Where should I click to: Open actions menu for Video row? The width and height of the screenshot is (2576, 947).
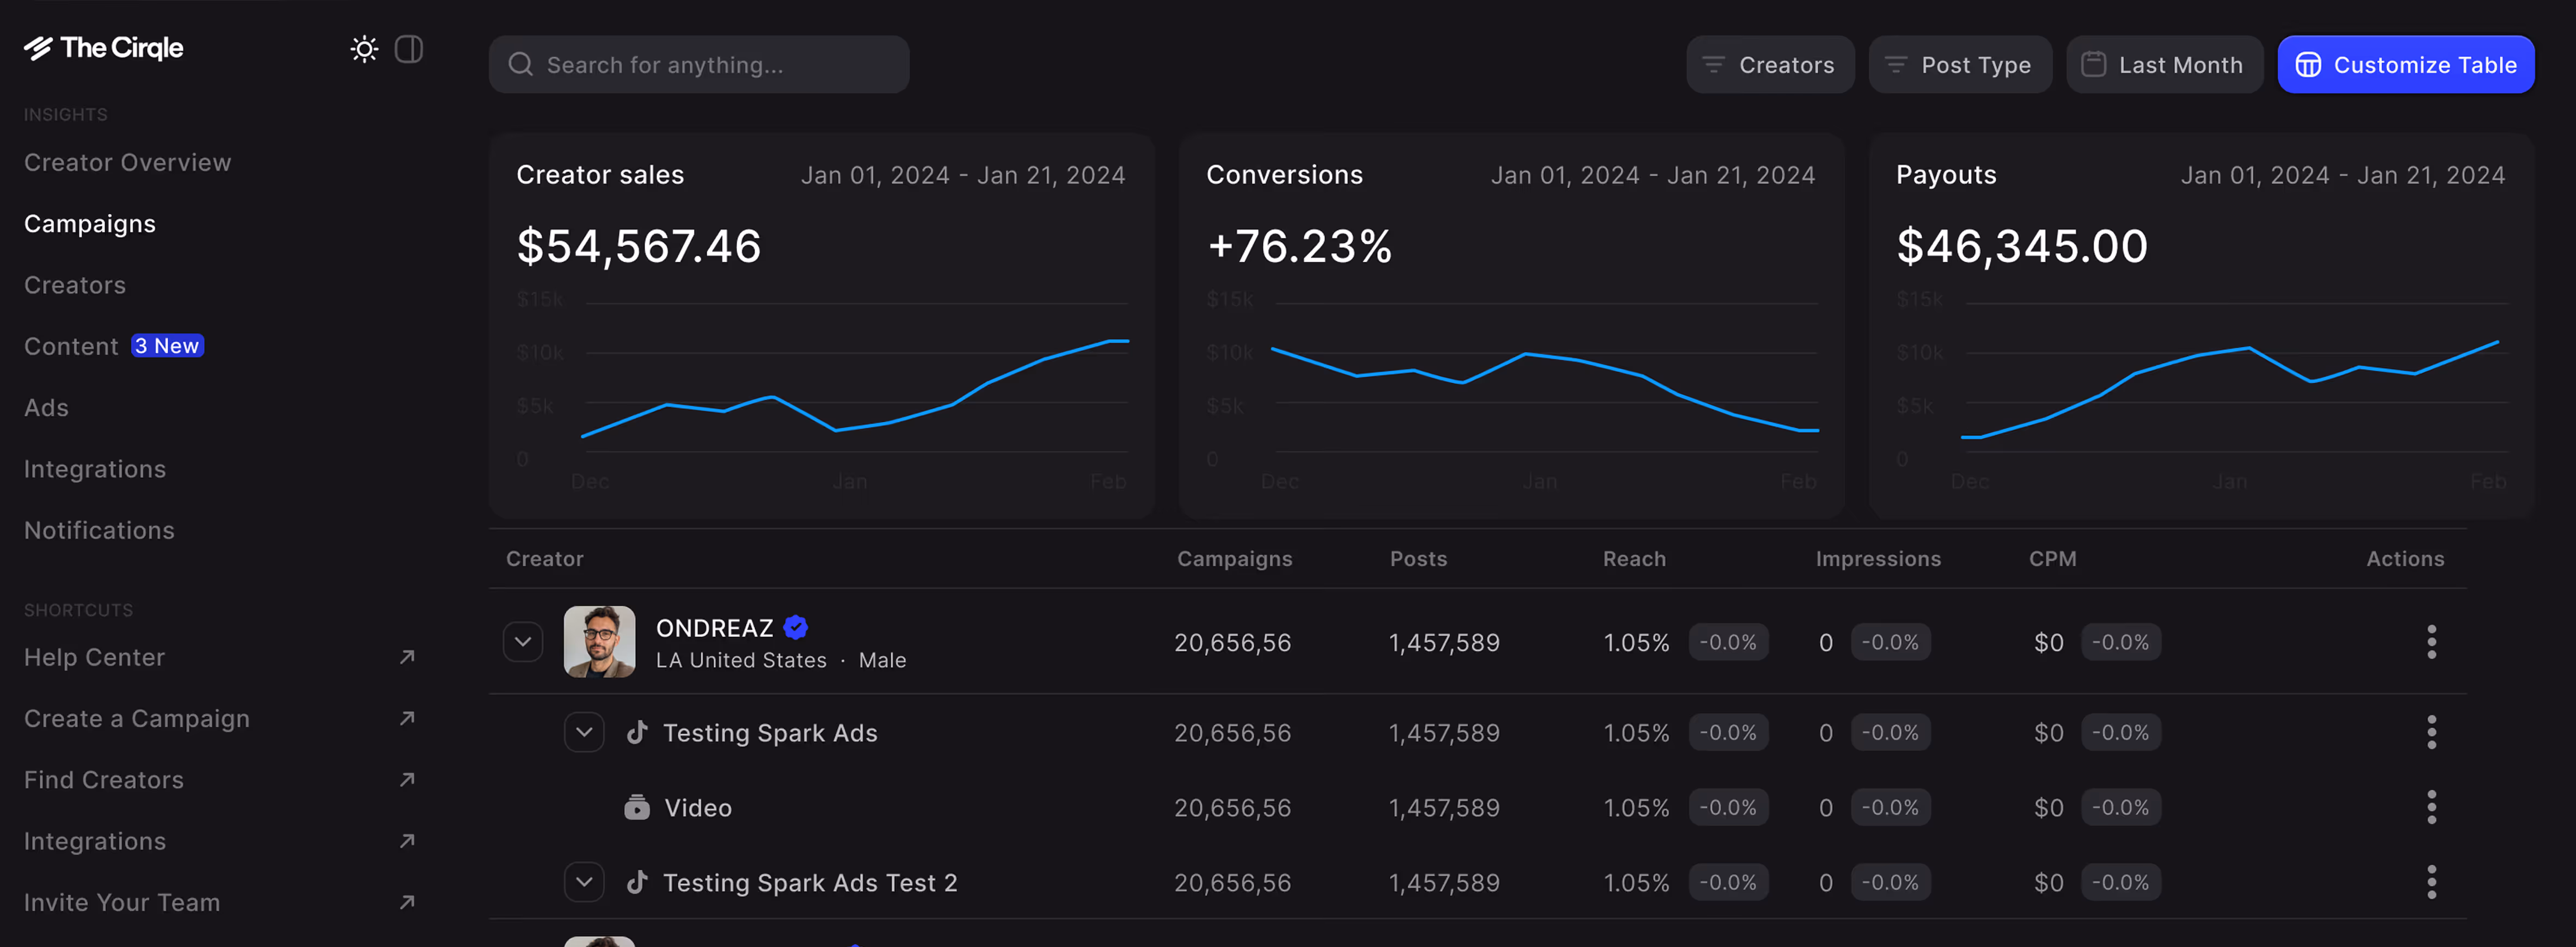(2431, 807)
